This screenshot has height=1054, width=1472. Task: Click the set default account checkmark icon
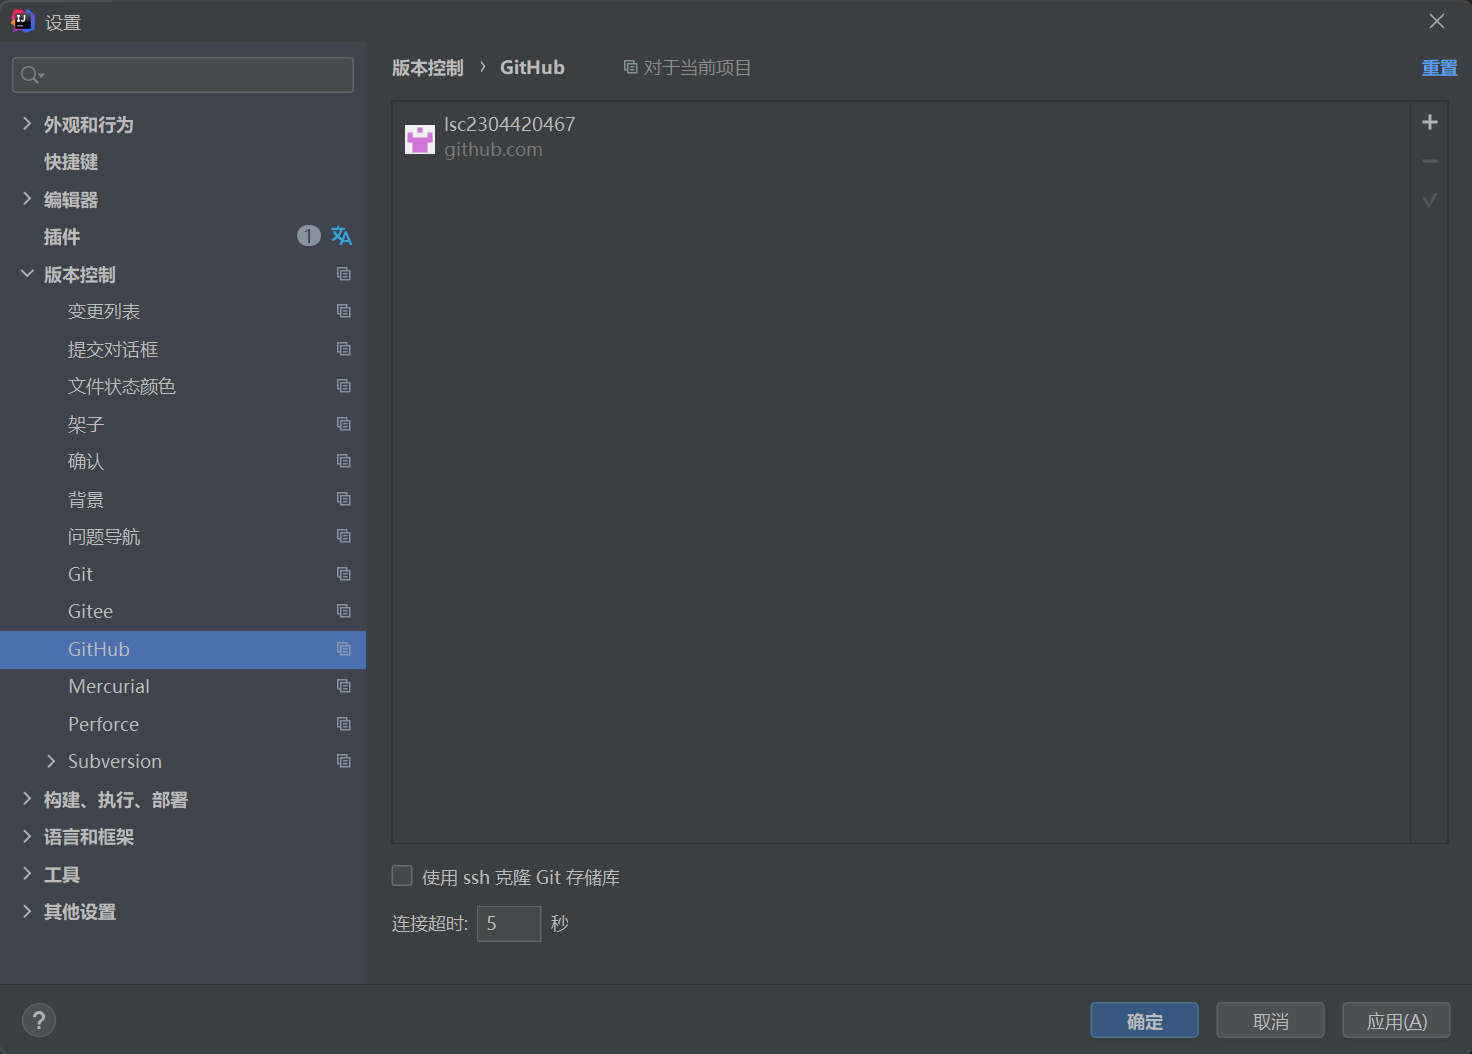[1430, 200]
